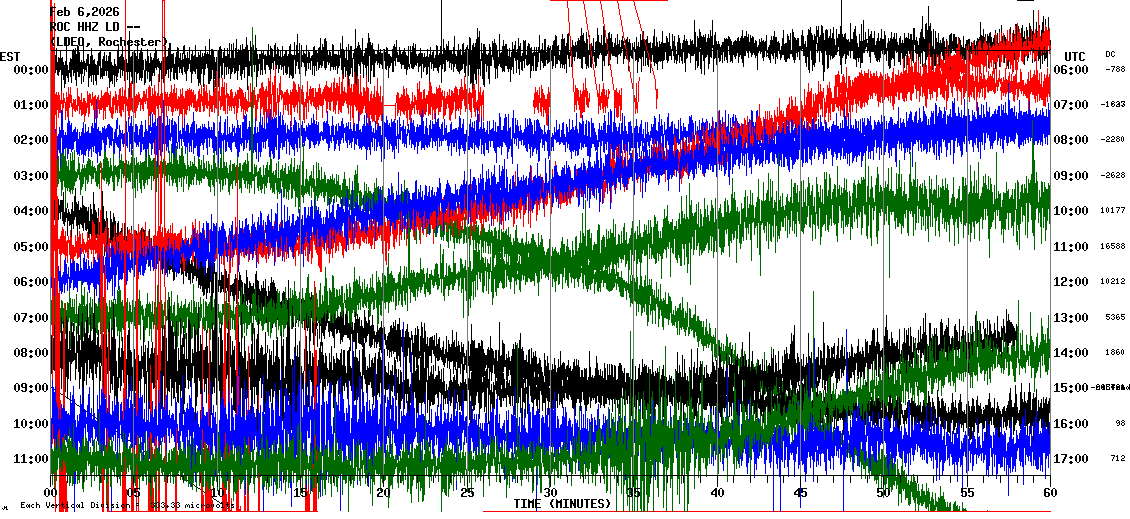Click the 05 minute axis tick label
The image size is (1130, 519).
click(133, 492)
